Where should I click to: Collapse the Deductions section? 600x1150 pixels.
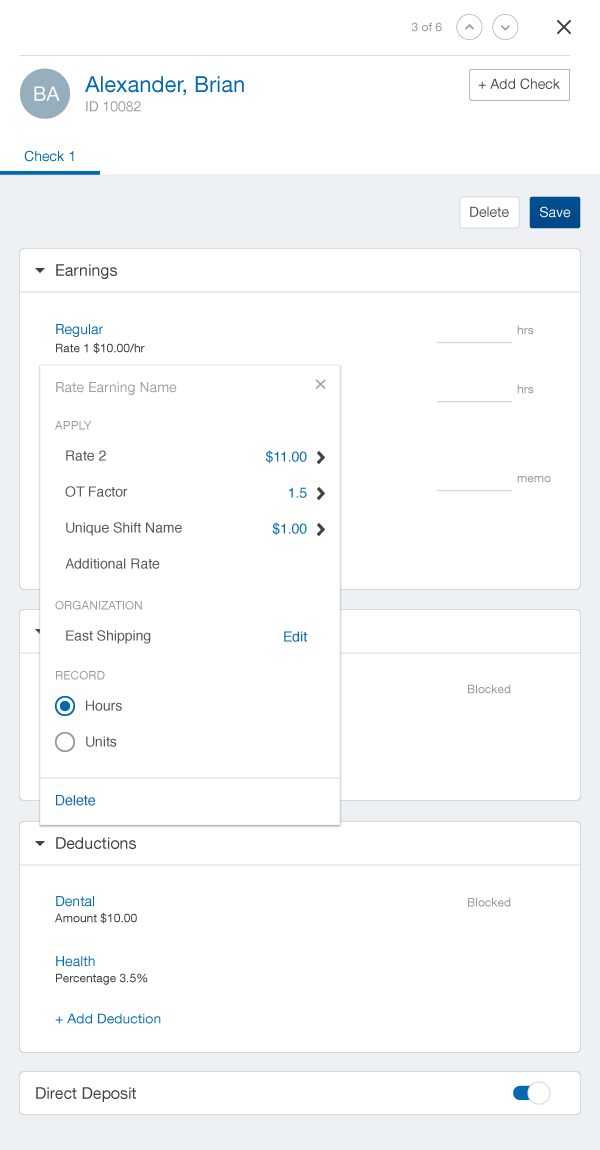(40, 844)
